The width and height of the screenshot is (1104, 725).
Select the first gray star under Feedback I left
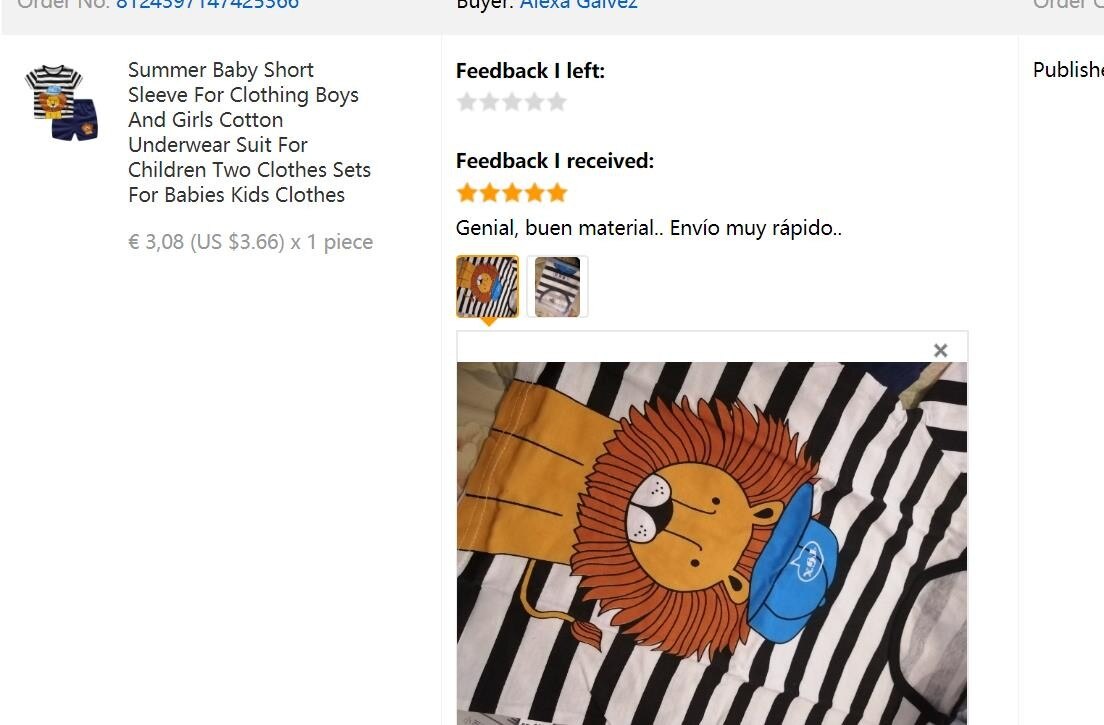tap(466, 101)
